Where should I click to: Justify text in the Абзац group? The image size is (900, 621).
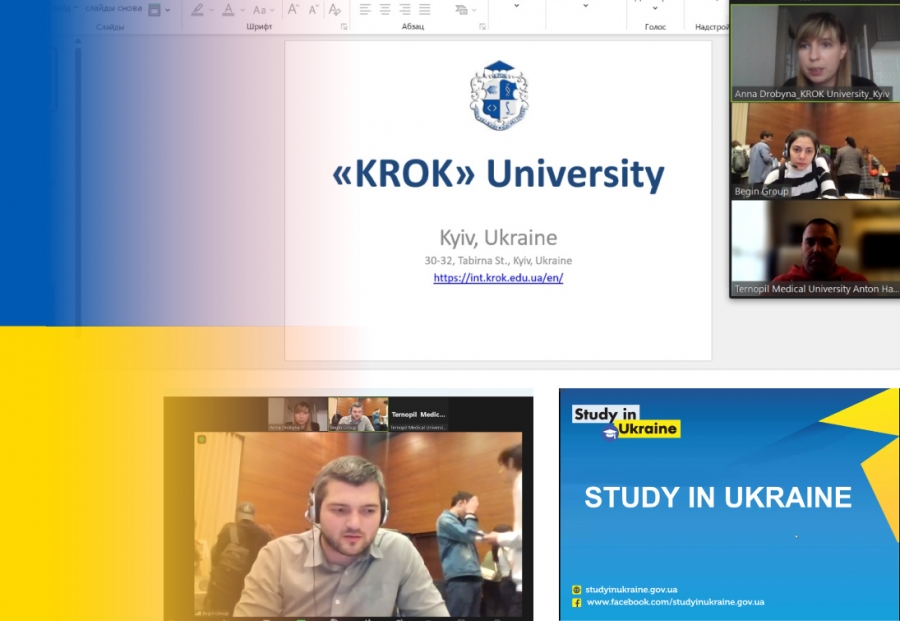(425, 9)
